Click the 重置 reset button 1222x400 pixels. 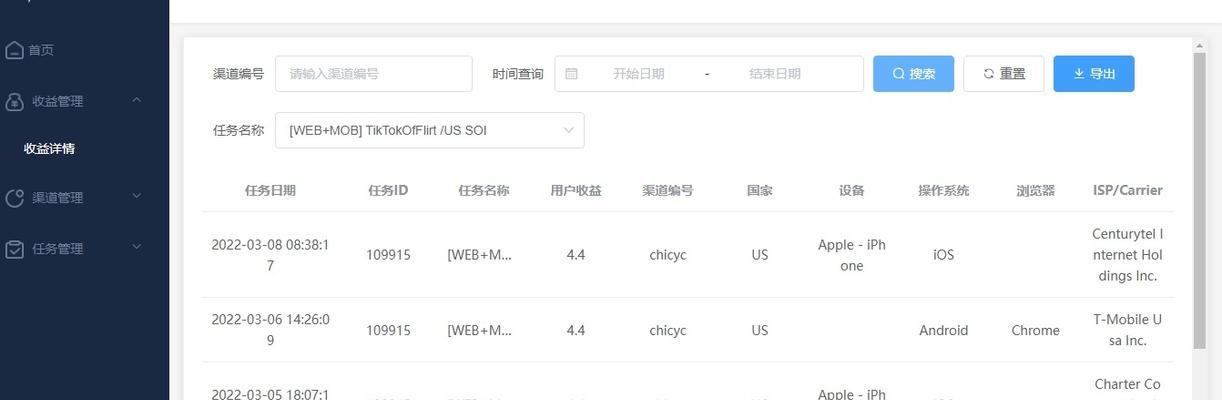[x=1004, y=74]
